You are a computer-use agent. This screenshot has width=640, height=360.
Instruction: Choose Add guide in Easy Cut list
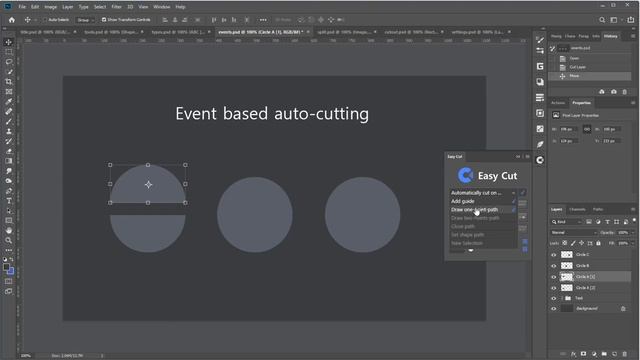[x=483, y=201]
